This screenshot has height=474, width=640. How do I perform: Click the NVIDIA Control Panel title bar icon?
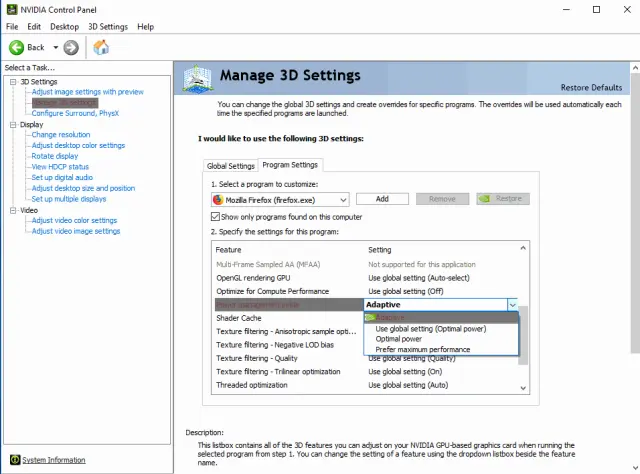[10, 8]
